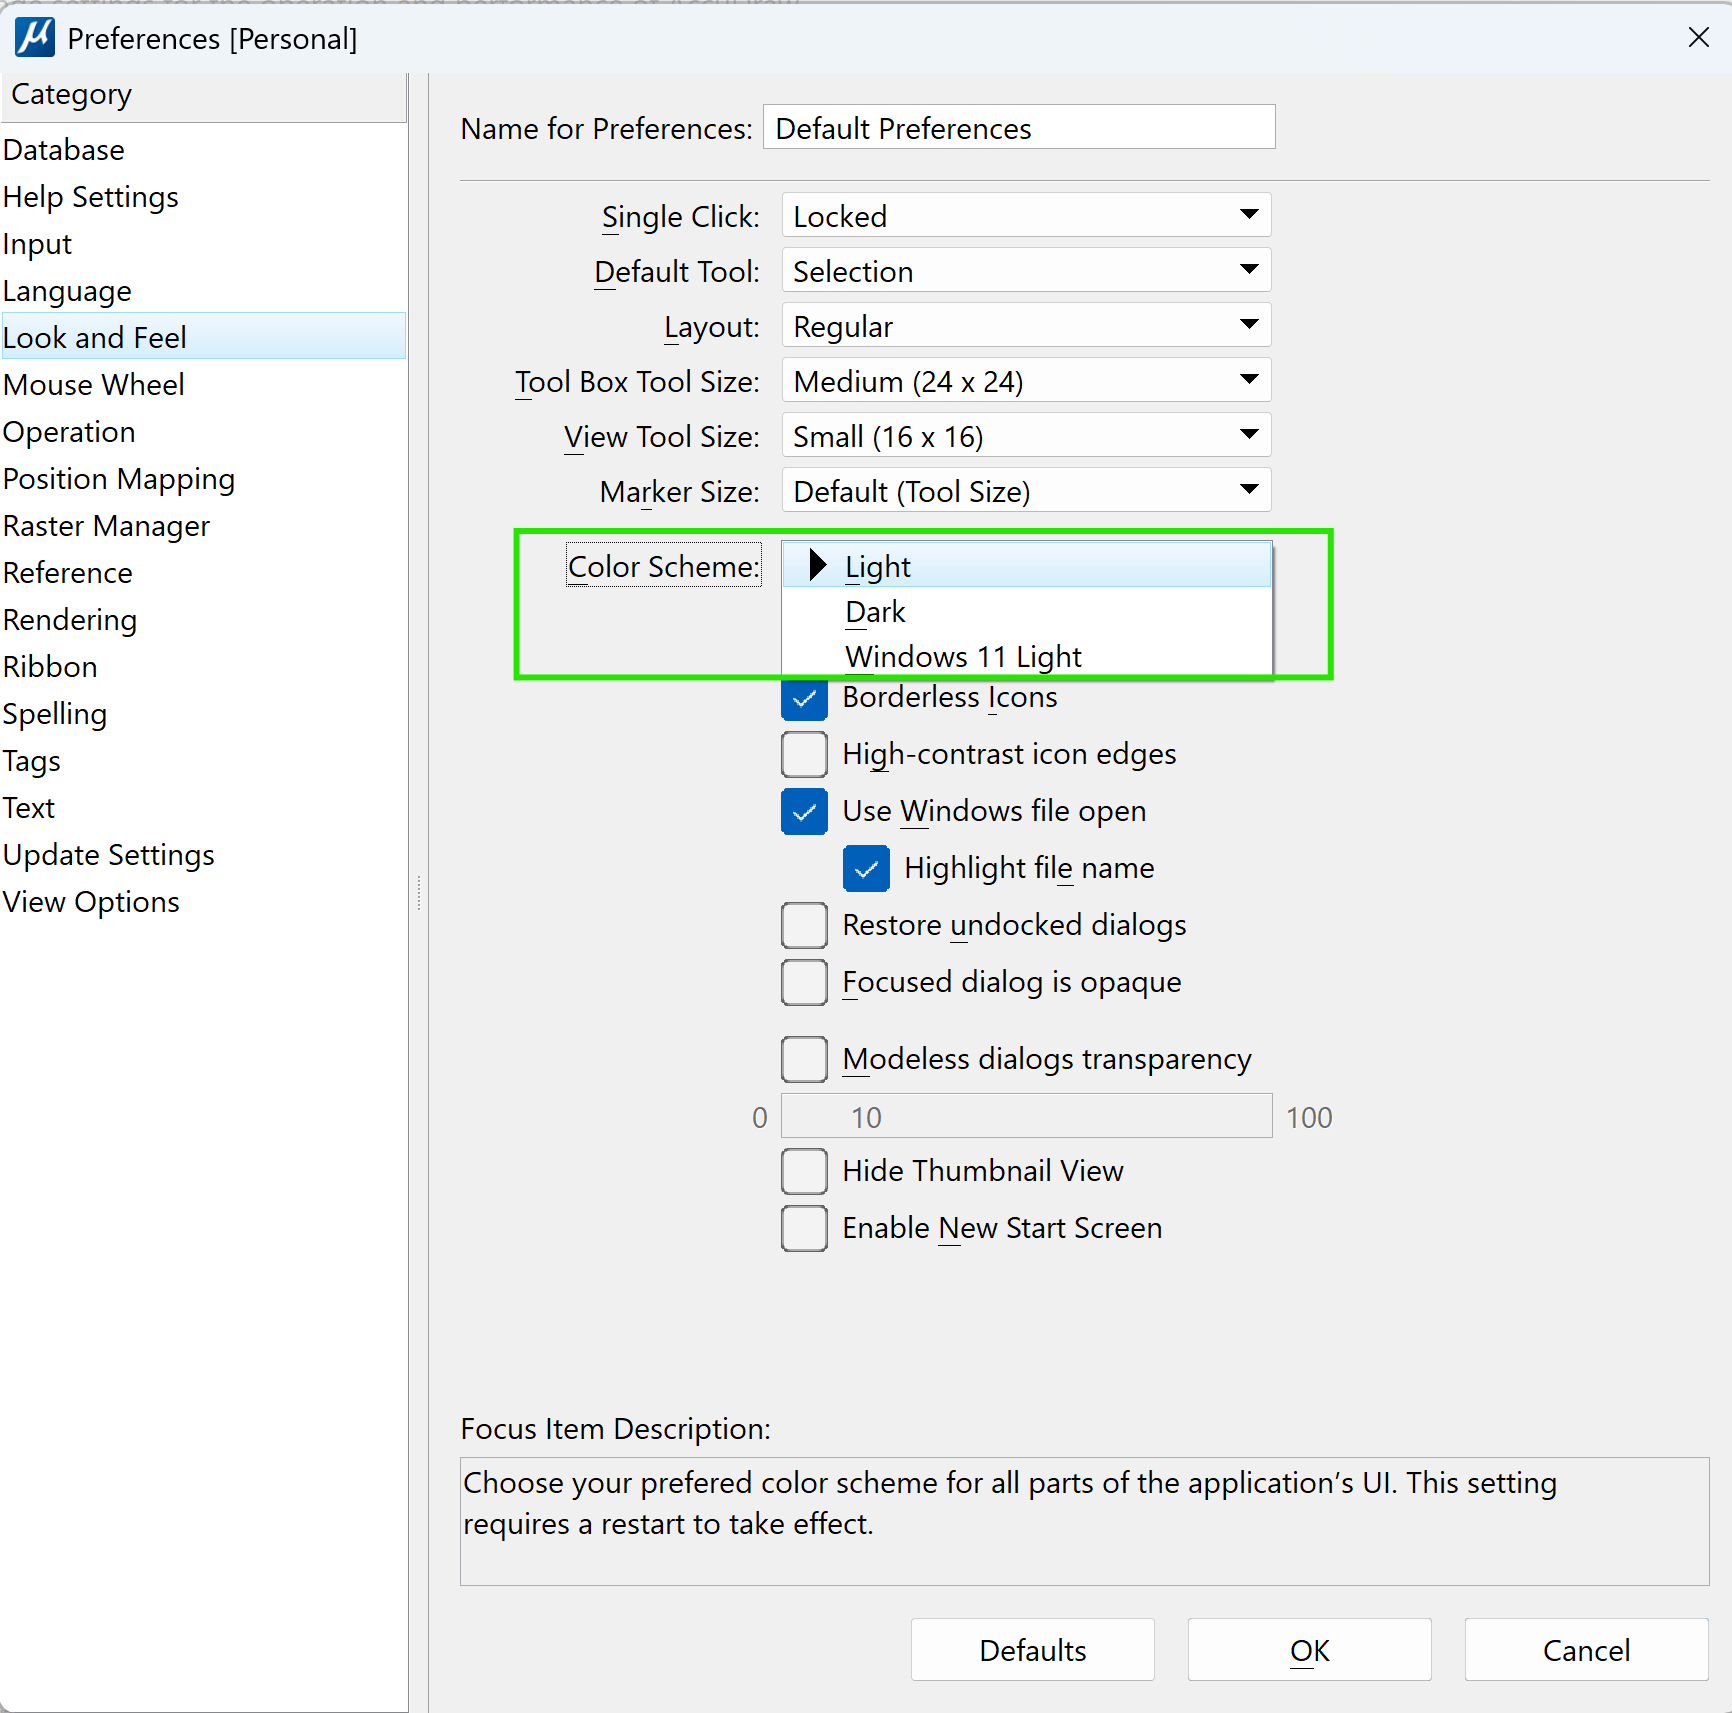The width and height of the screenshot is (1732, 1713).
Task: Uncheck Highlight file name option
Action: [x=866, y=868]
